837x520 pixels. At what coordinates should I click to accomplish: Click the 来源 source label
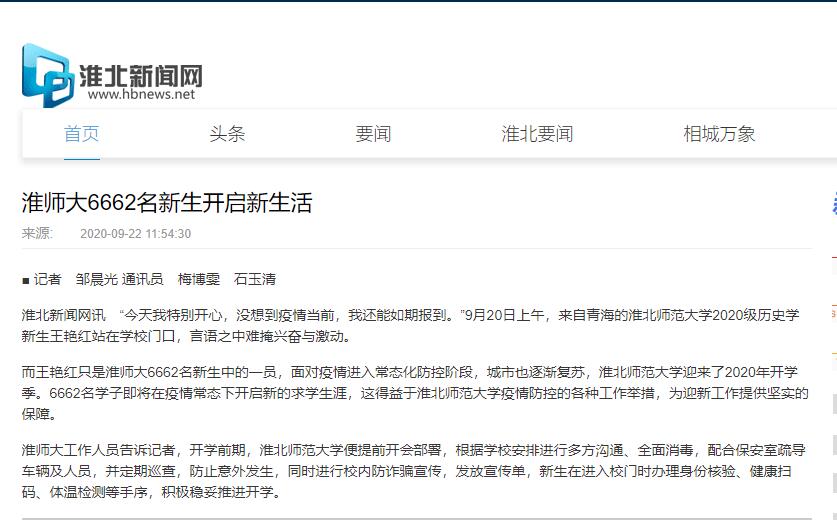tap(37, 234)
